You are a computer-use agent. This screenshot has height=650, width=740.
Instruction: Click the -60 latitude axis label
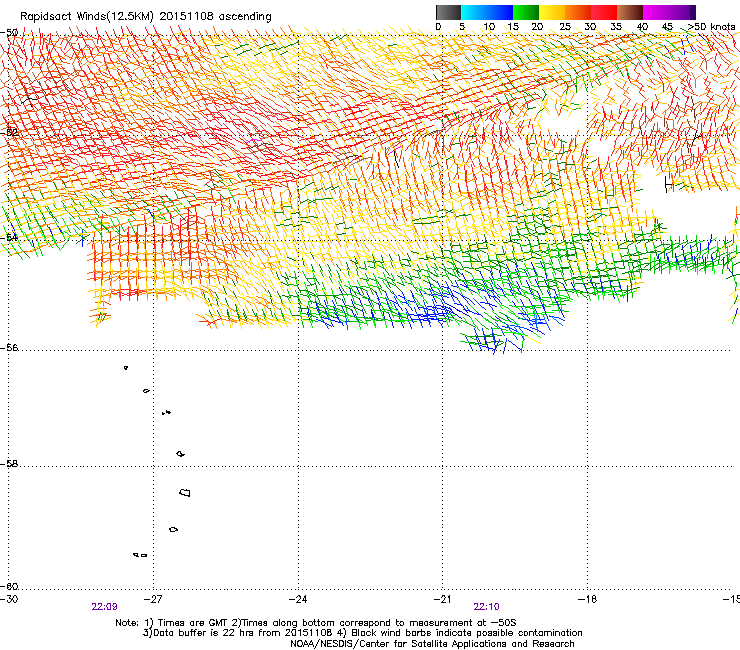pos(9,587)
